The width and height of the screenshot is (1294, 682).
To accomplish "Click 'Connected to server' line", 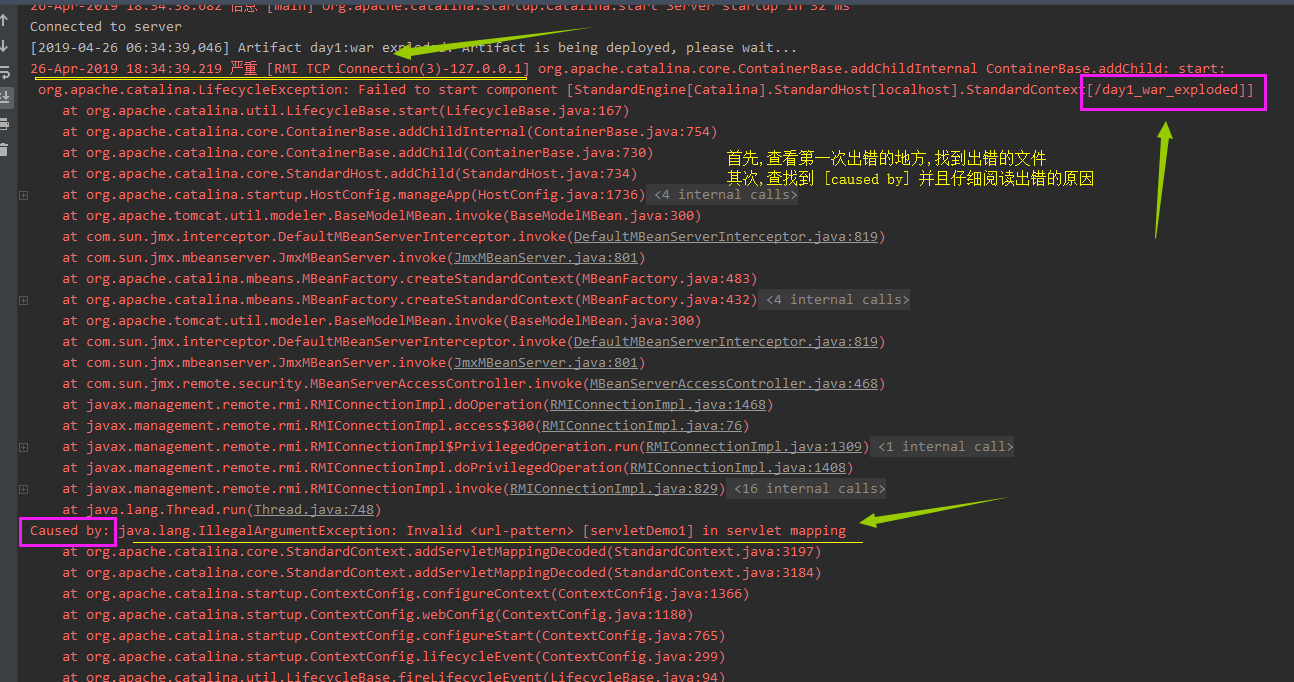I will [x=106, y=27].
